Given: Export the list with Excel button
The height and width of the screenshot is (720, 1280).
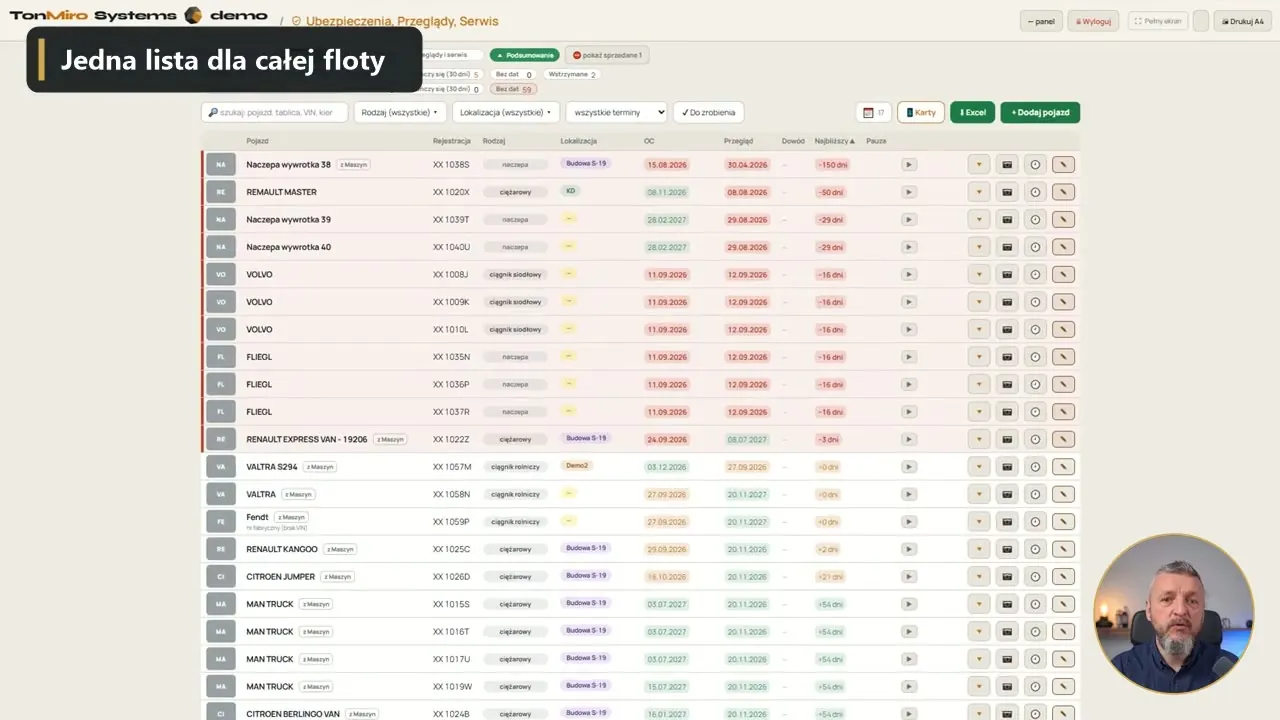Looking at the screenshot, I should (x=973, y=113).
